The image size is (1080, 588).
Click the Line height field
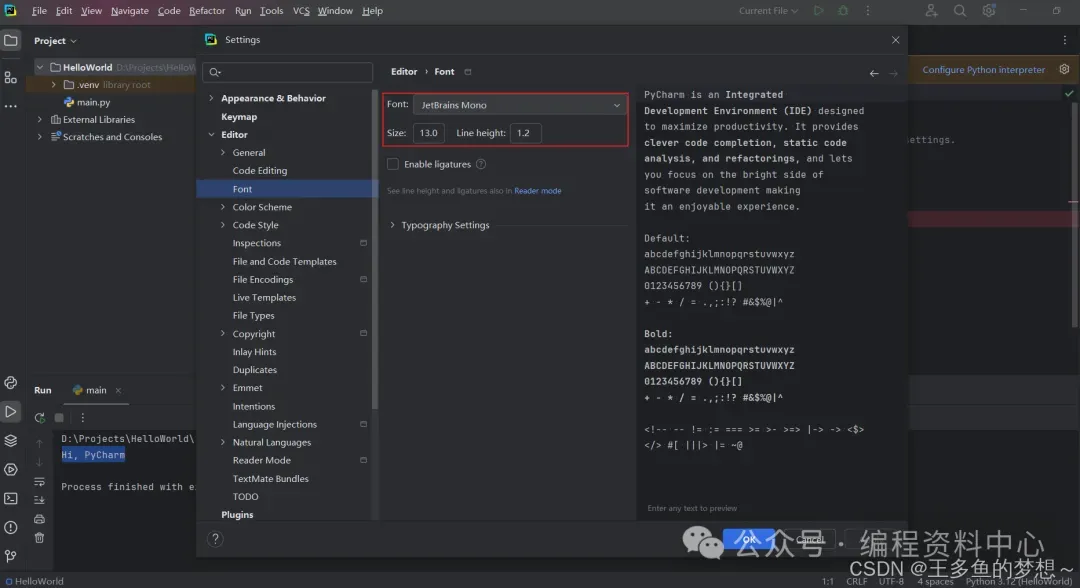click(525, 133)
